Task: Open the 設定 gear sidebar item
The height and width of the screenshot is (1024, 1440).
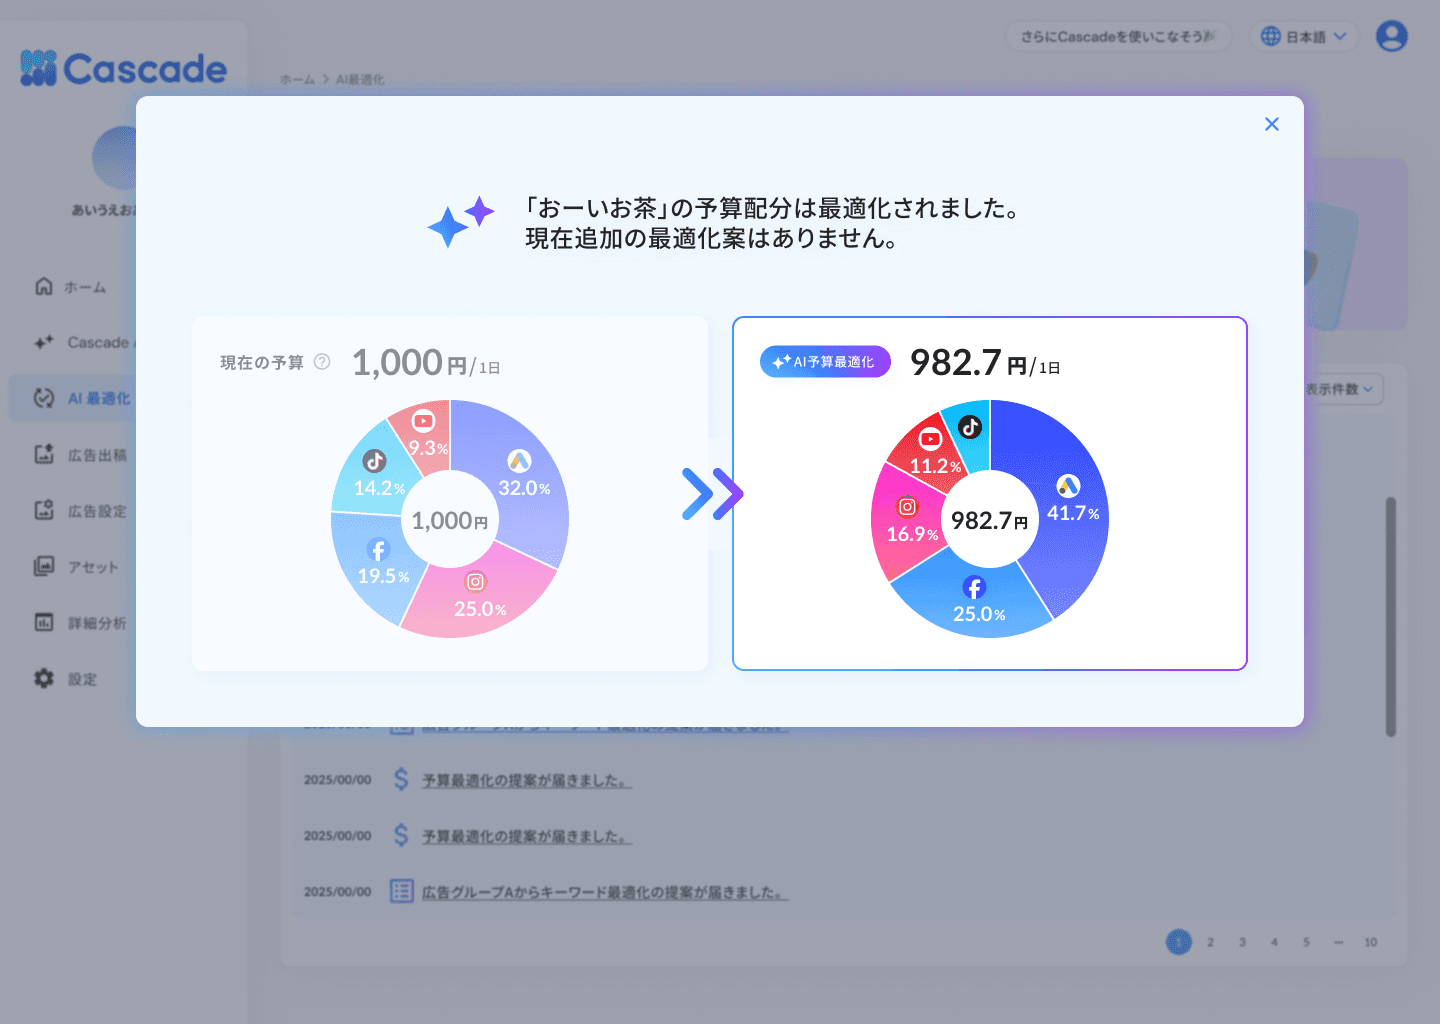Action: pos(66,679)
